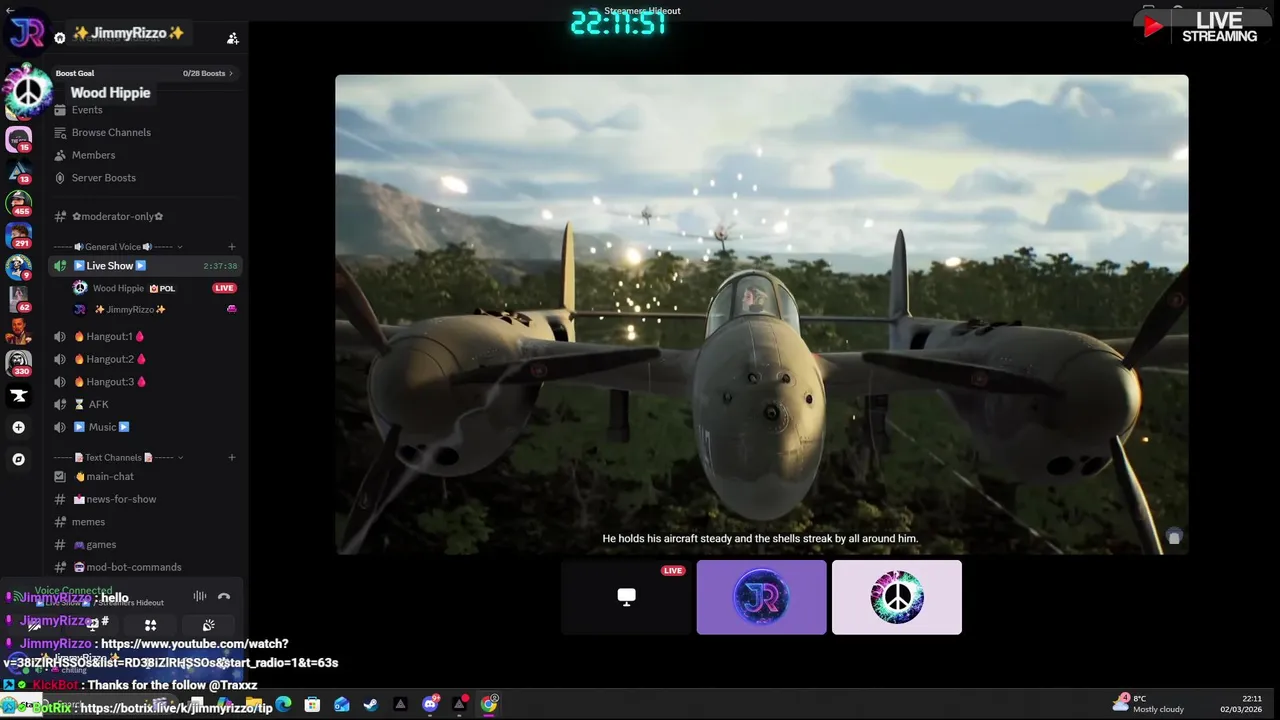
Task: Open the Activities launcher button
Action: [150, 625]
